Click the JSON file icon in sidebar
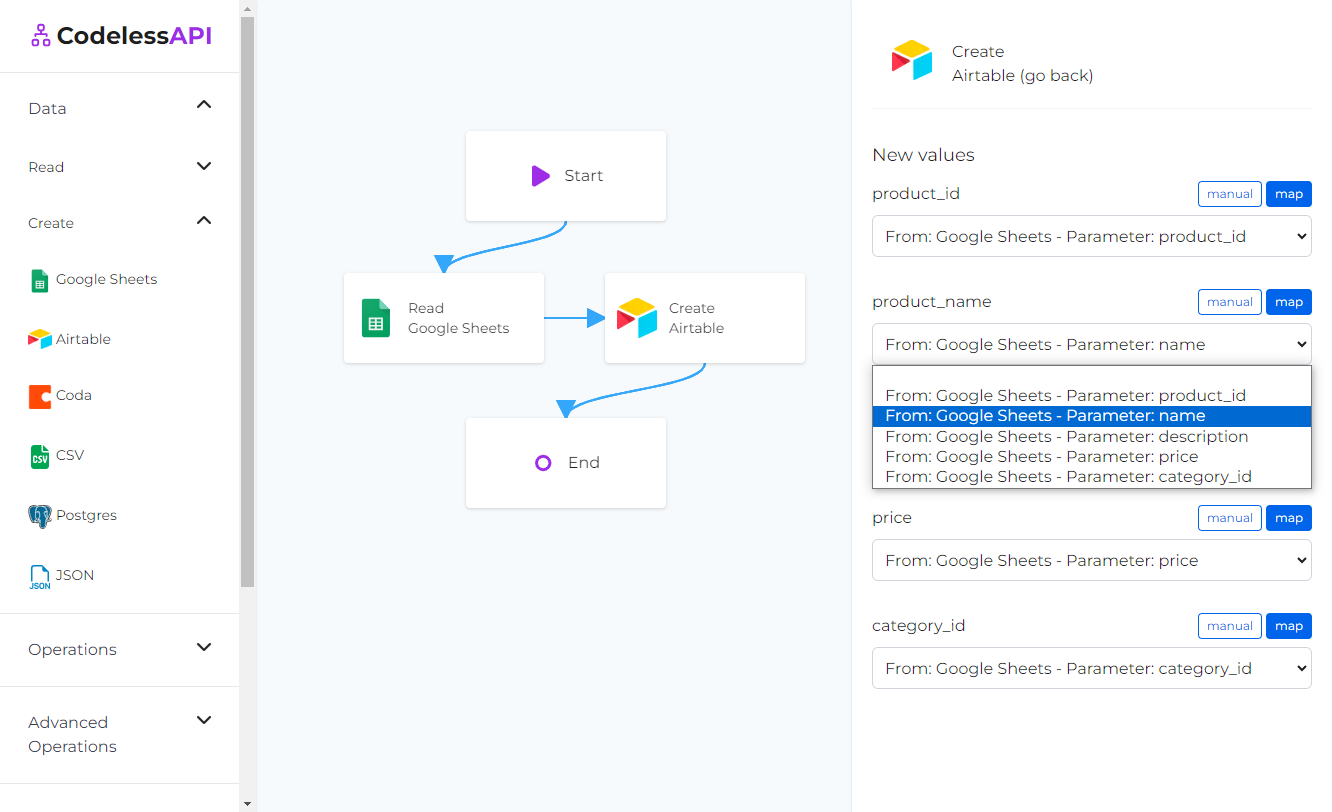This screenshot has height=812, width=1332. (x=39, y=576)
